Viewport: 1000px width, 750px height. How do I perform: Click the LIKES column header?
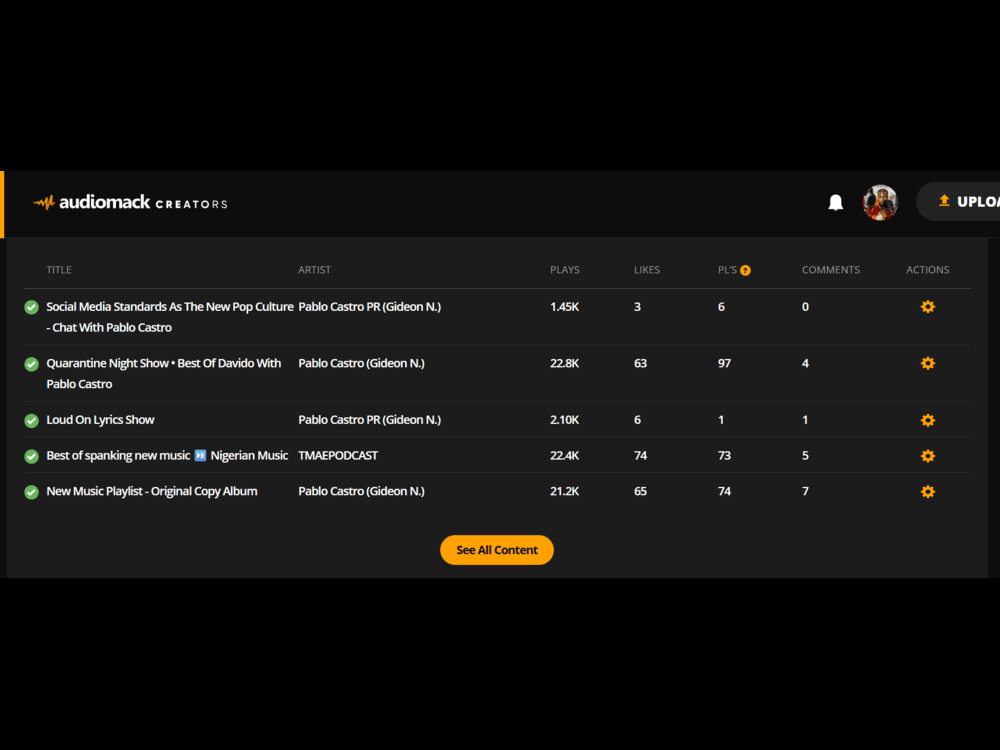point(647,270)
